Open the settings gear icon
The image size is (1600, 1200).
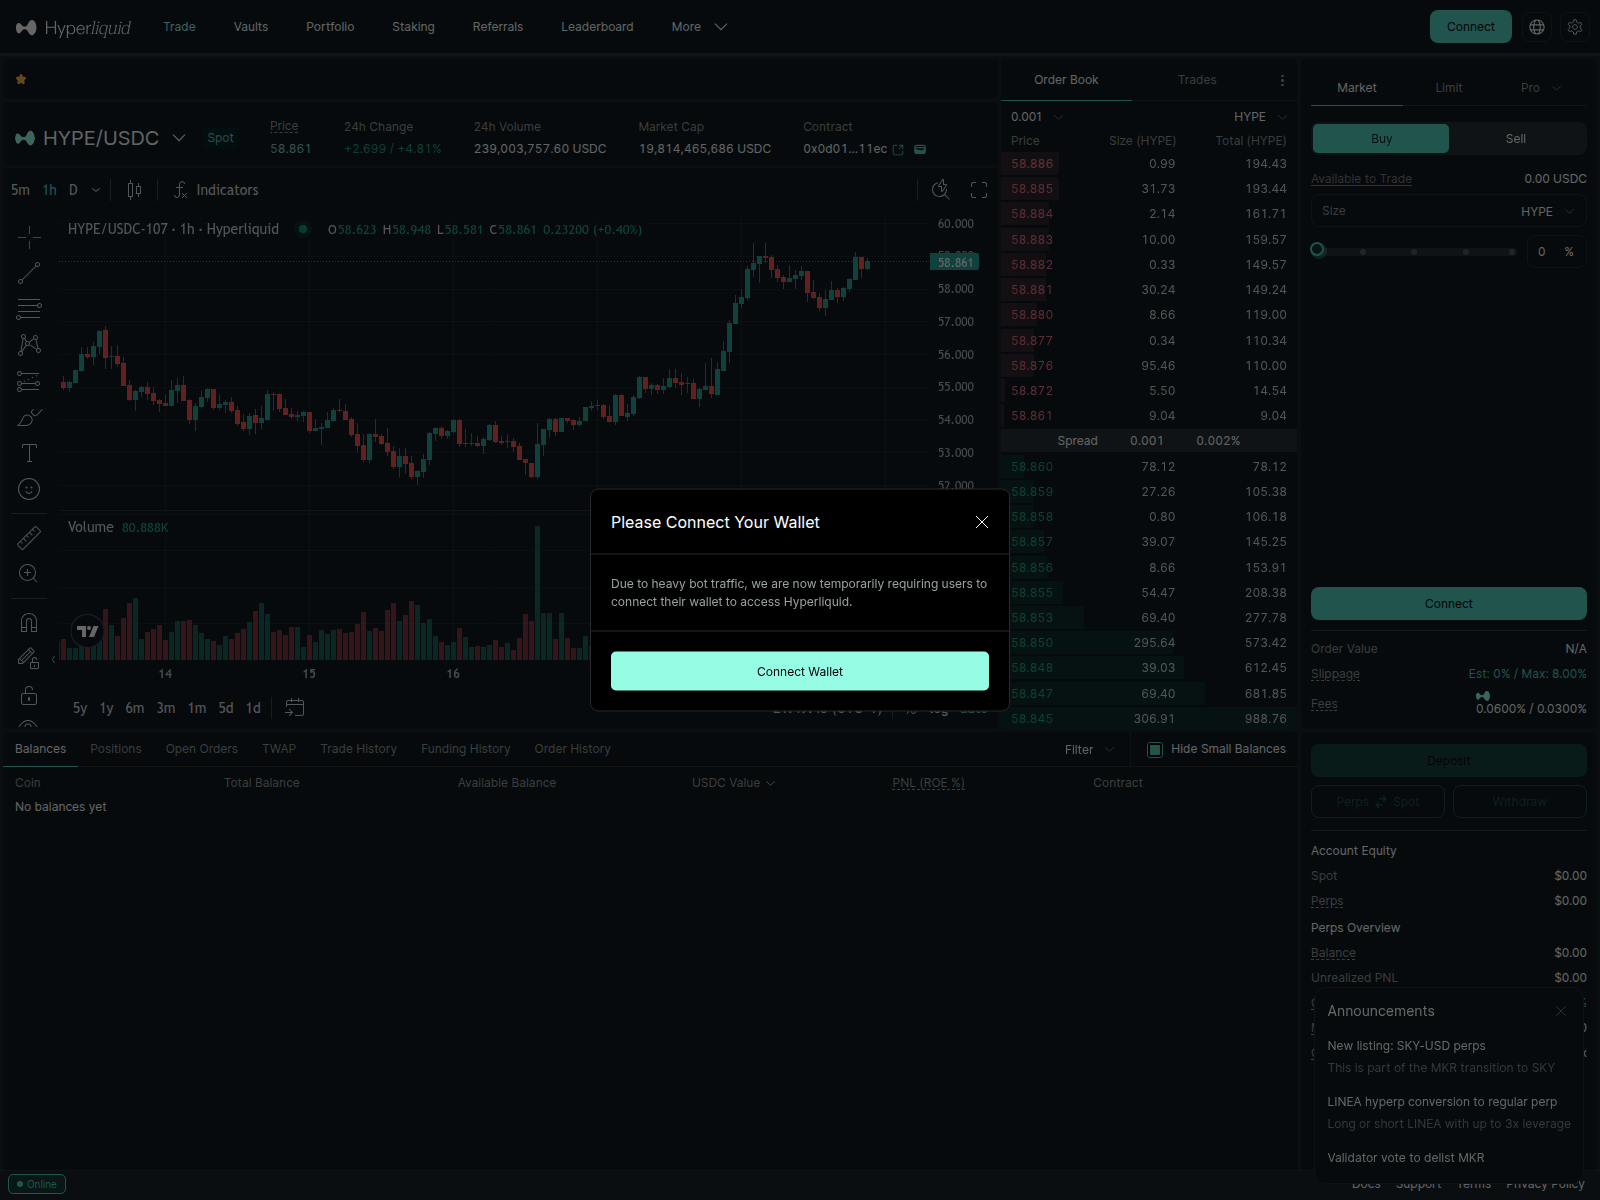[x=1575, y=27]
